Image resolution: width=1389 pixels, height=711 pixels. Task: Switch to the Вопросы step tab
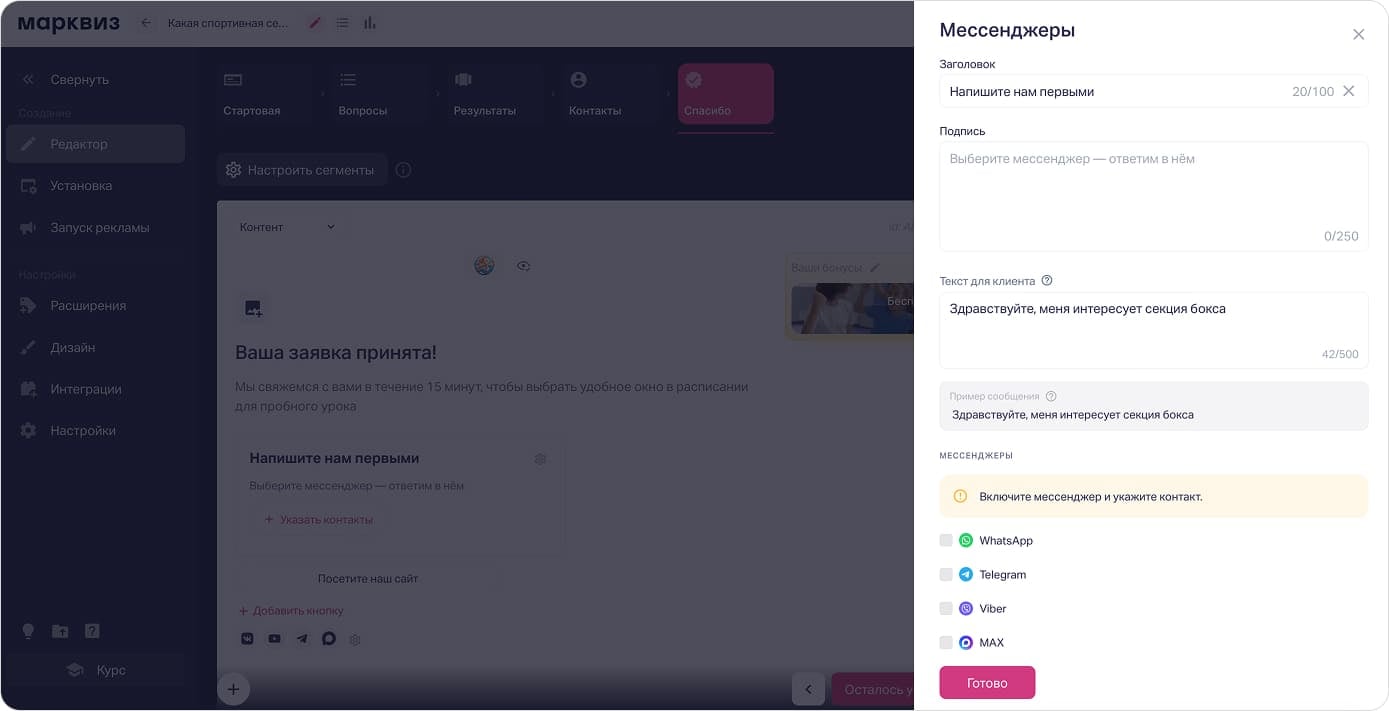tap(380, 94)
